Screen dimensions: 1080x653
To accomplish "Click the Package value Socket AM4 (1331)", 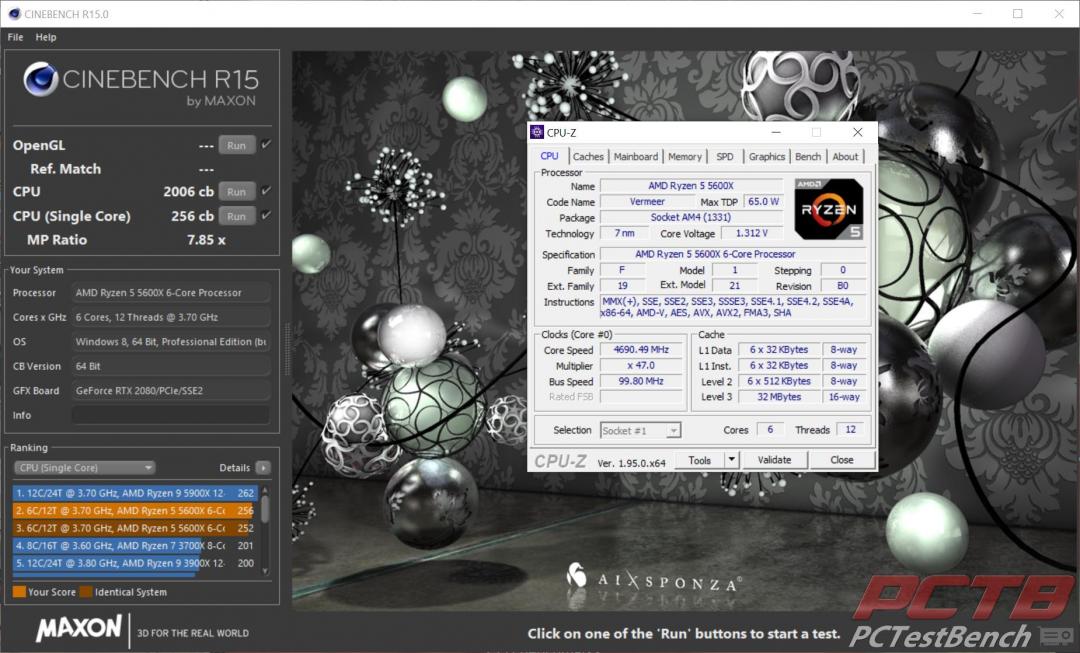I will 691,218.
